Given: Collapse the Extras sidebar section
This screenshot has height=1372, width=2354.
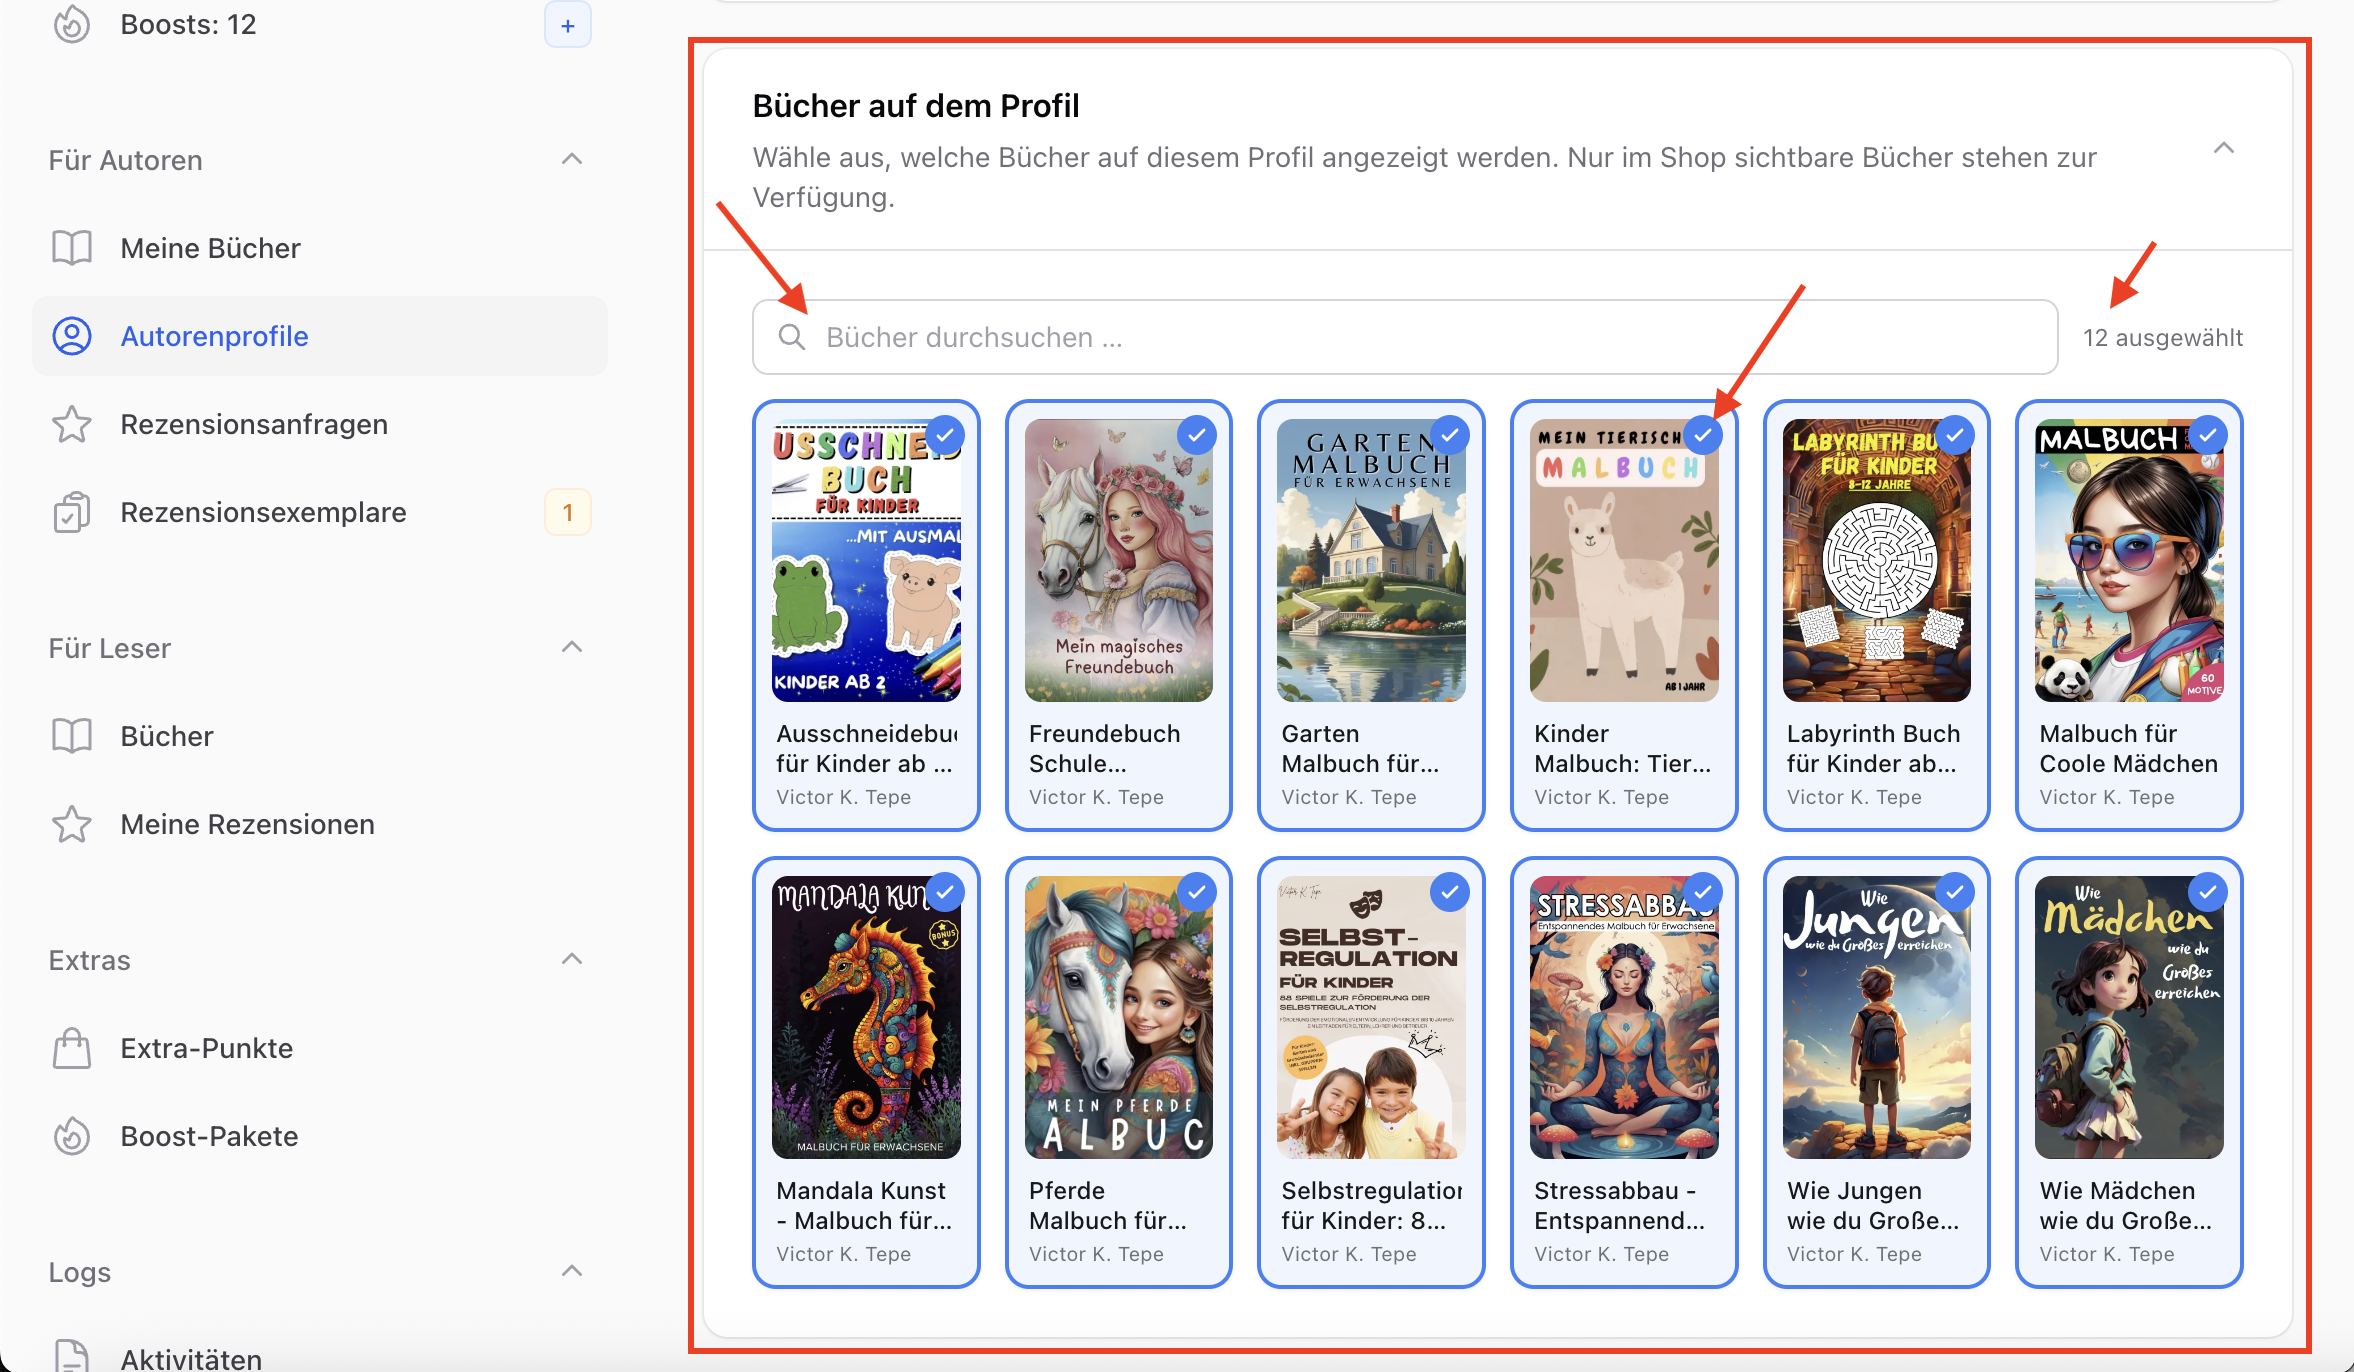Looking at the screenshot, I should point(572,960).
